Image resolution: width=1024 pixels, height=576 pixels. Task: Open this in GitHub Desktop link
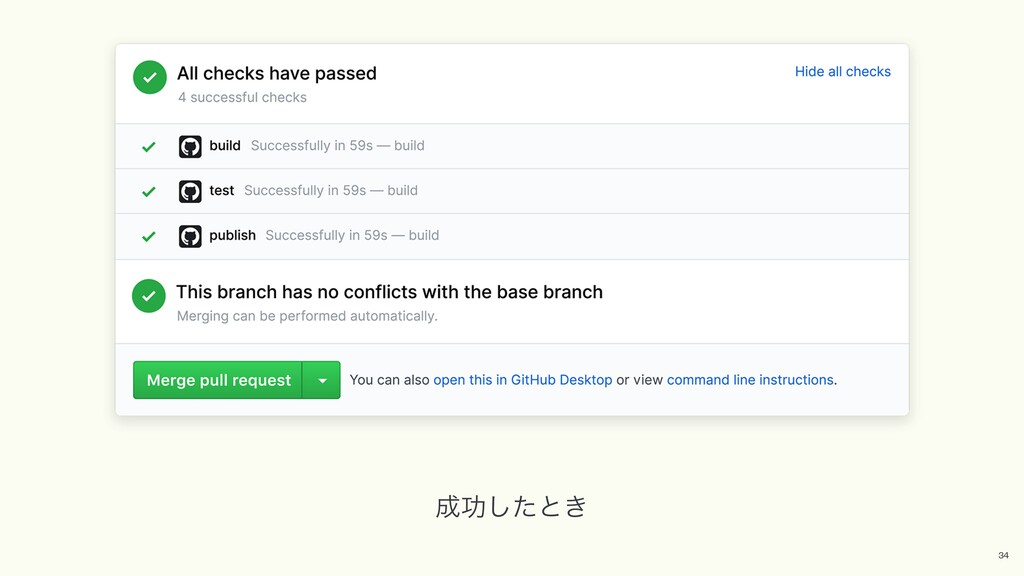(x=522, y=380)
